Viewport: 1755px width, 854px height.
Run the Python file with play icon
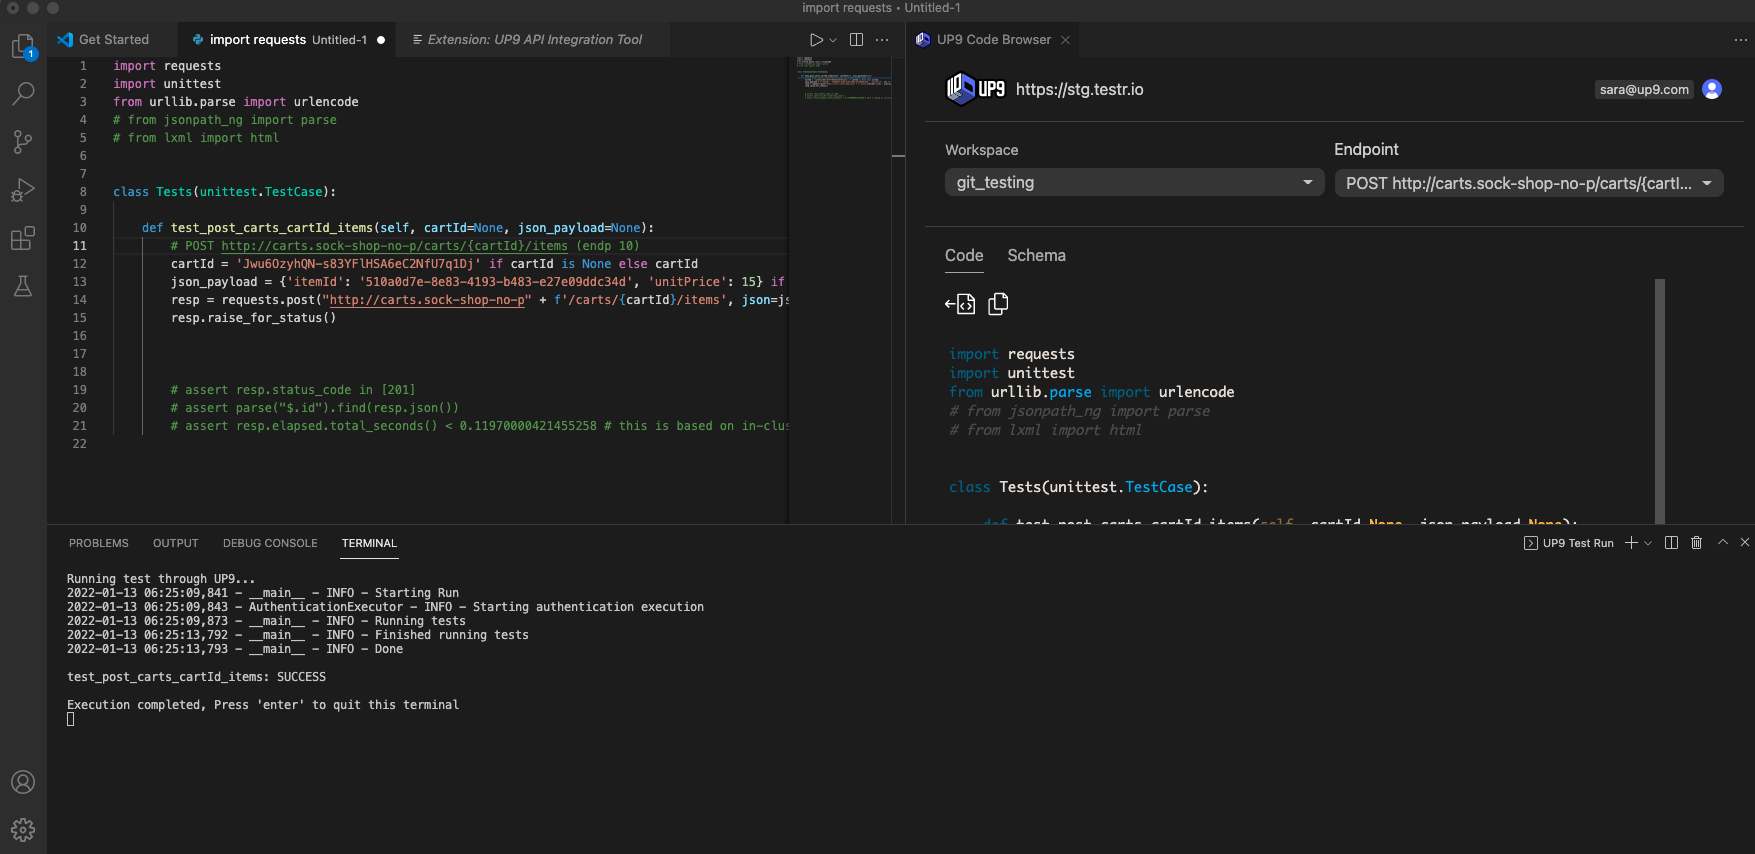click(816, 40)
